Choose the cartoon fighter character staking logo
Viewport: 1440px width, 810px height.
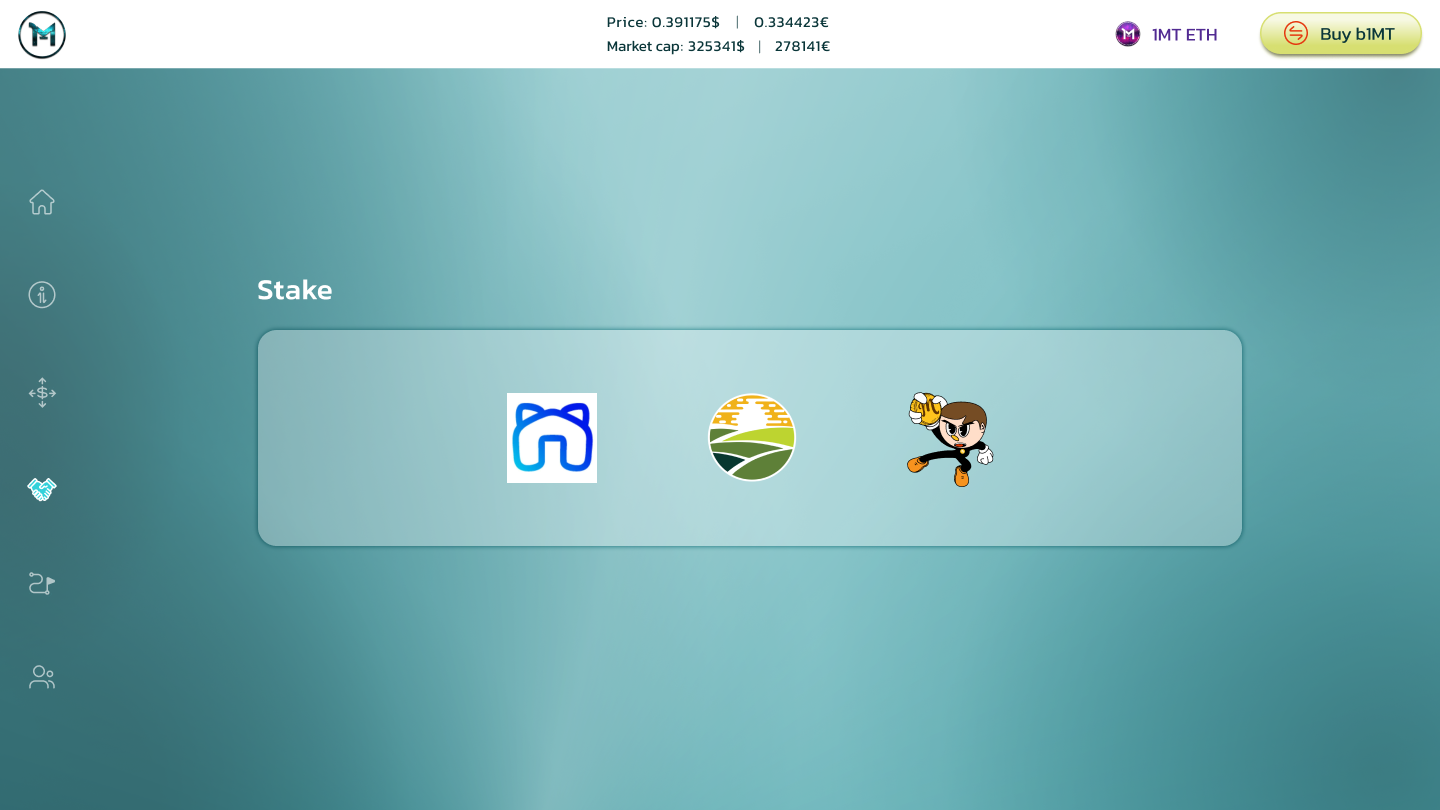[x=950, y=438]
